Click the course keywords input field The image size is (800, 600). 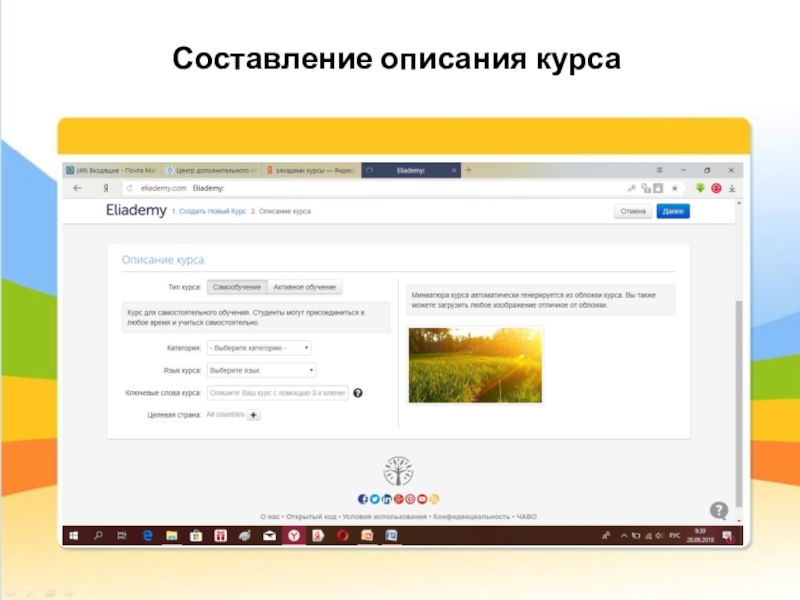click(x=277, y=393)
